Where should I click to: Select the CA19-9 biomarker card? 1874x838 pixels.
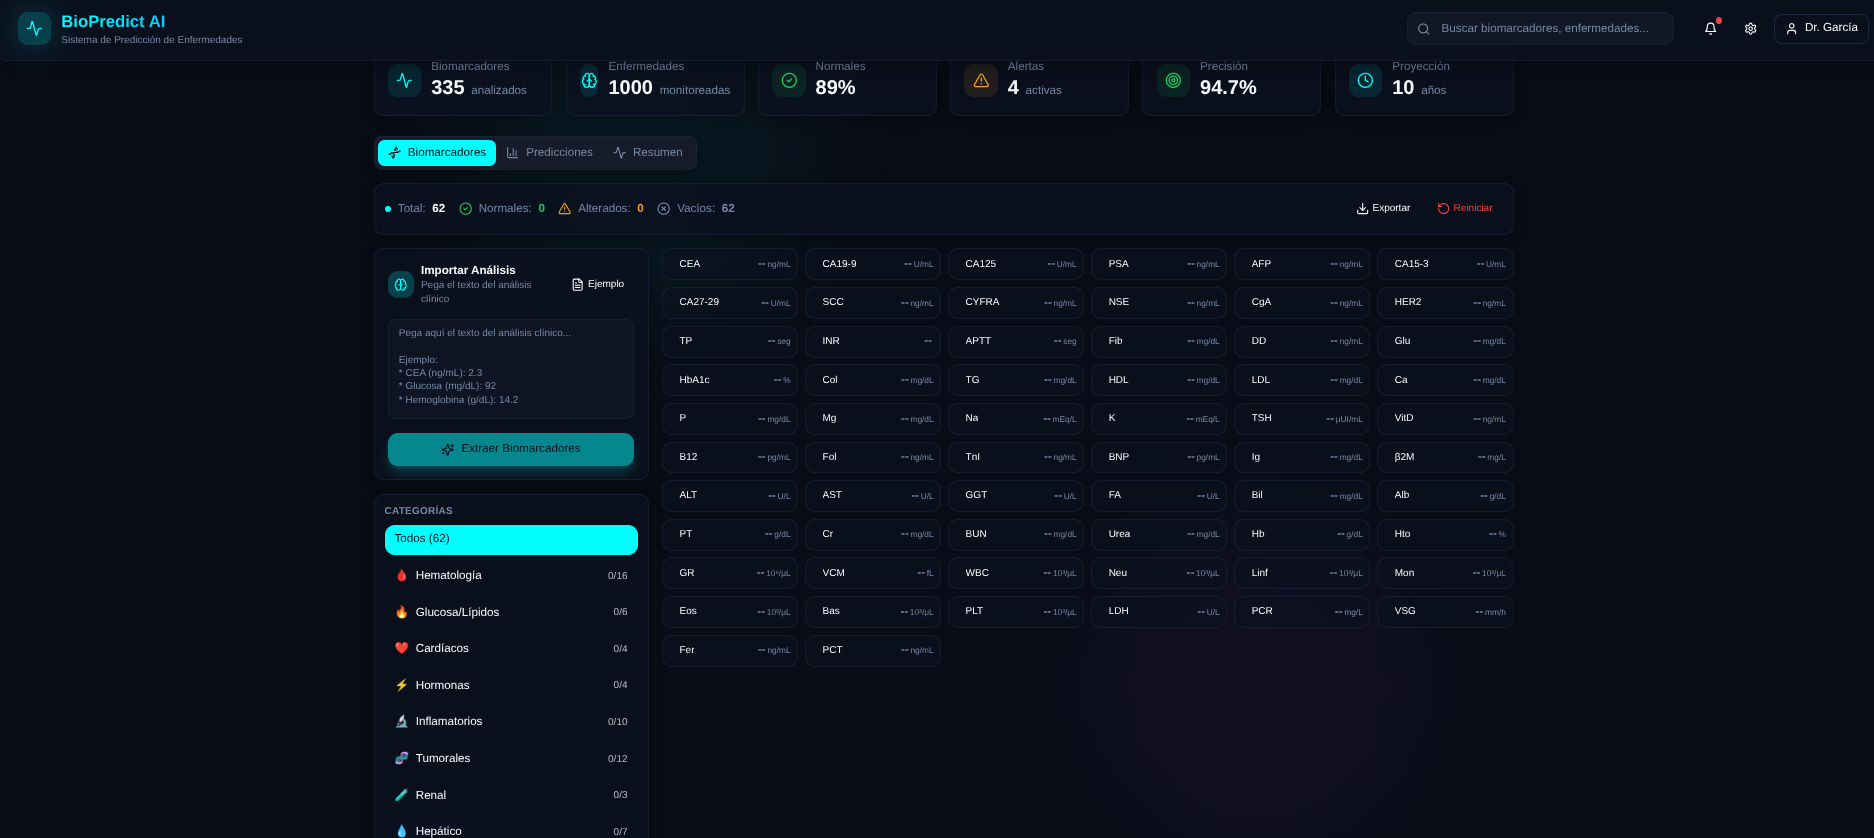[x=873, y=264]
